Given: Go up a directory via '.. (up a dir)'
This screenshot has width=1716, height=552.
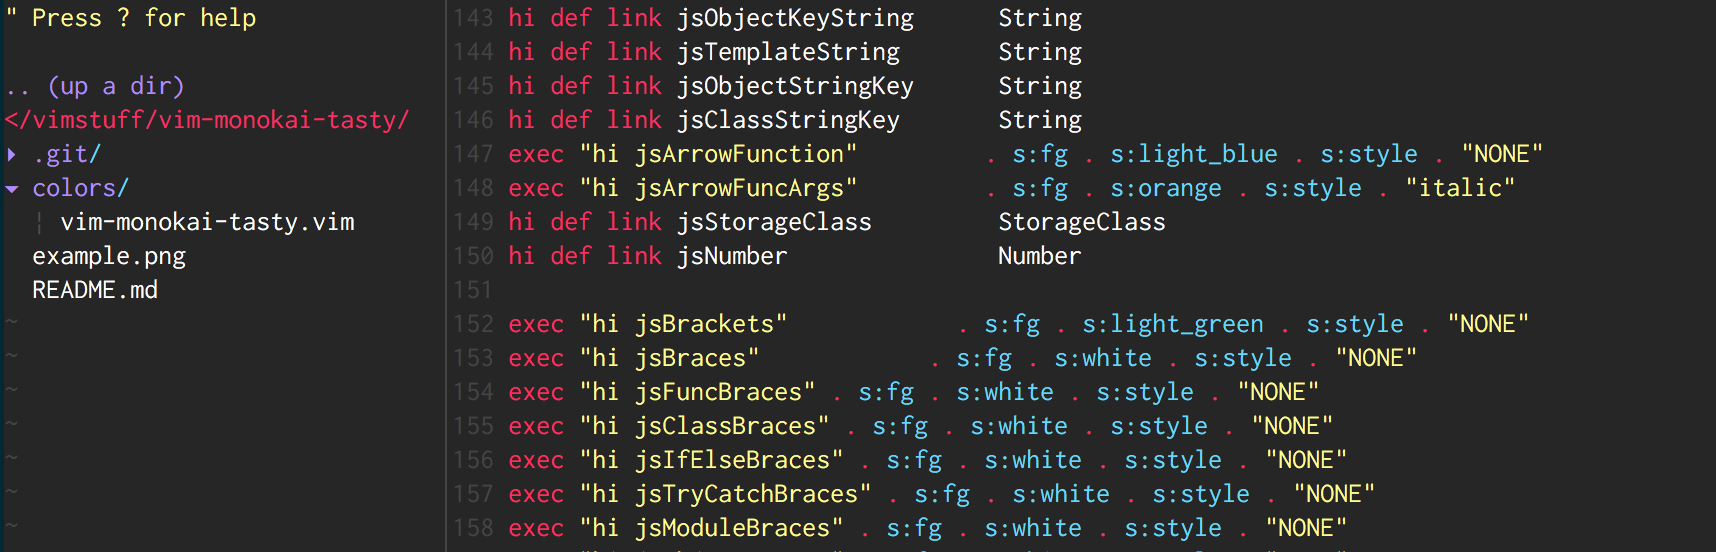Looking at the screenshot, I should (x=95, y=86).
